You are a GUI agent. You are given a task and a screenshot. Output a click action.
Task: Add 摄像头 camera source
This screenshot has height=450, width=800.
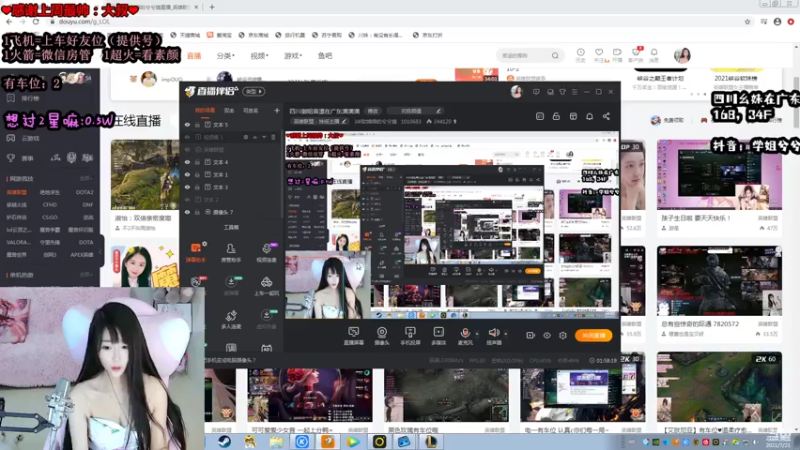[382, 336]
